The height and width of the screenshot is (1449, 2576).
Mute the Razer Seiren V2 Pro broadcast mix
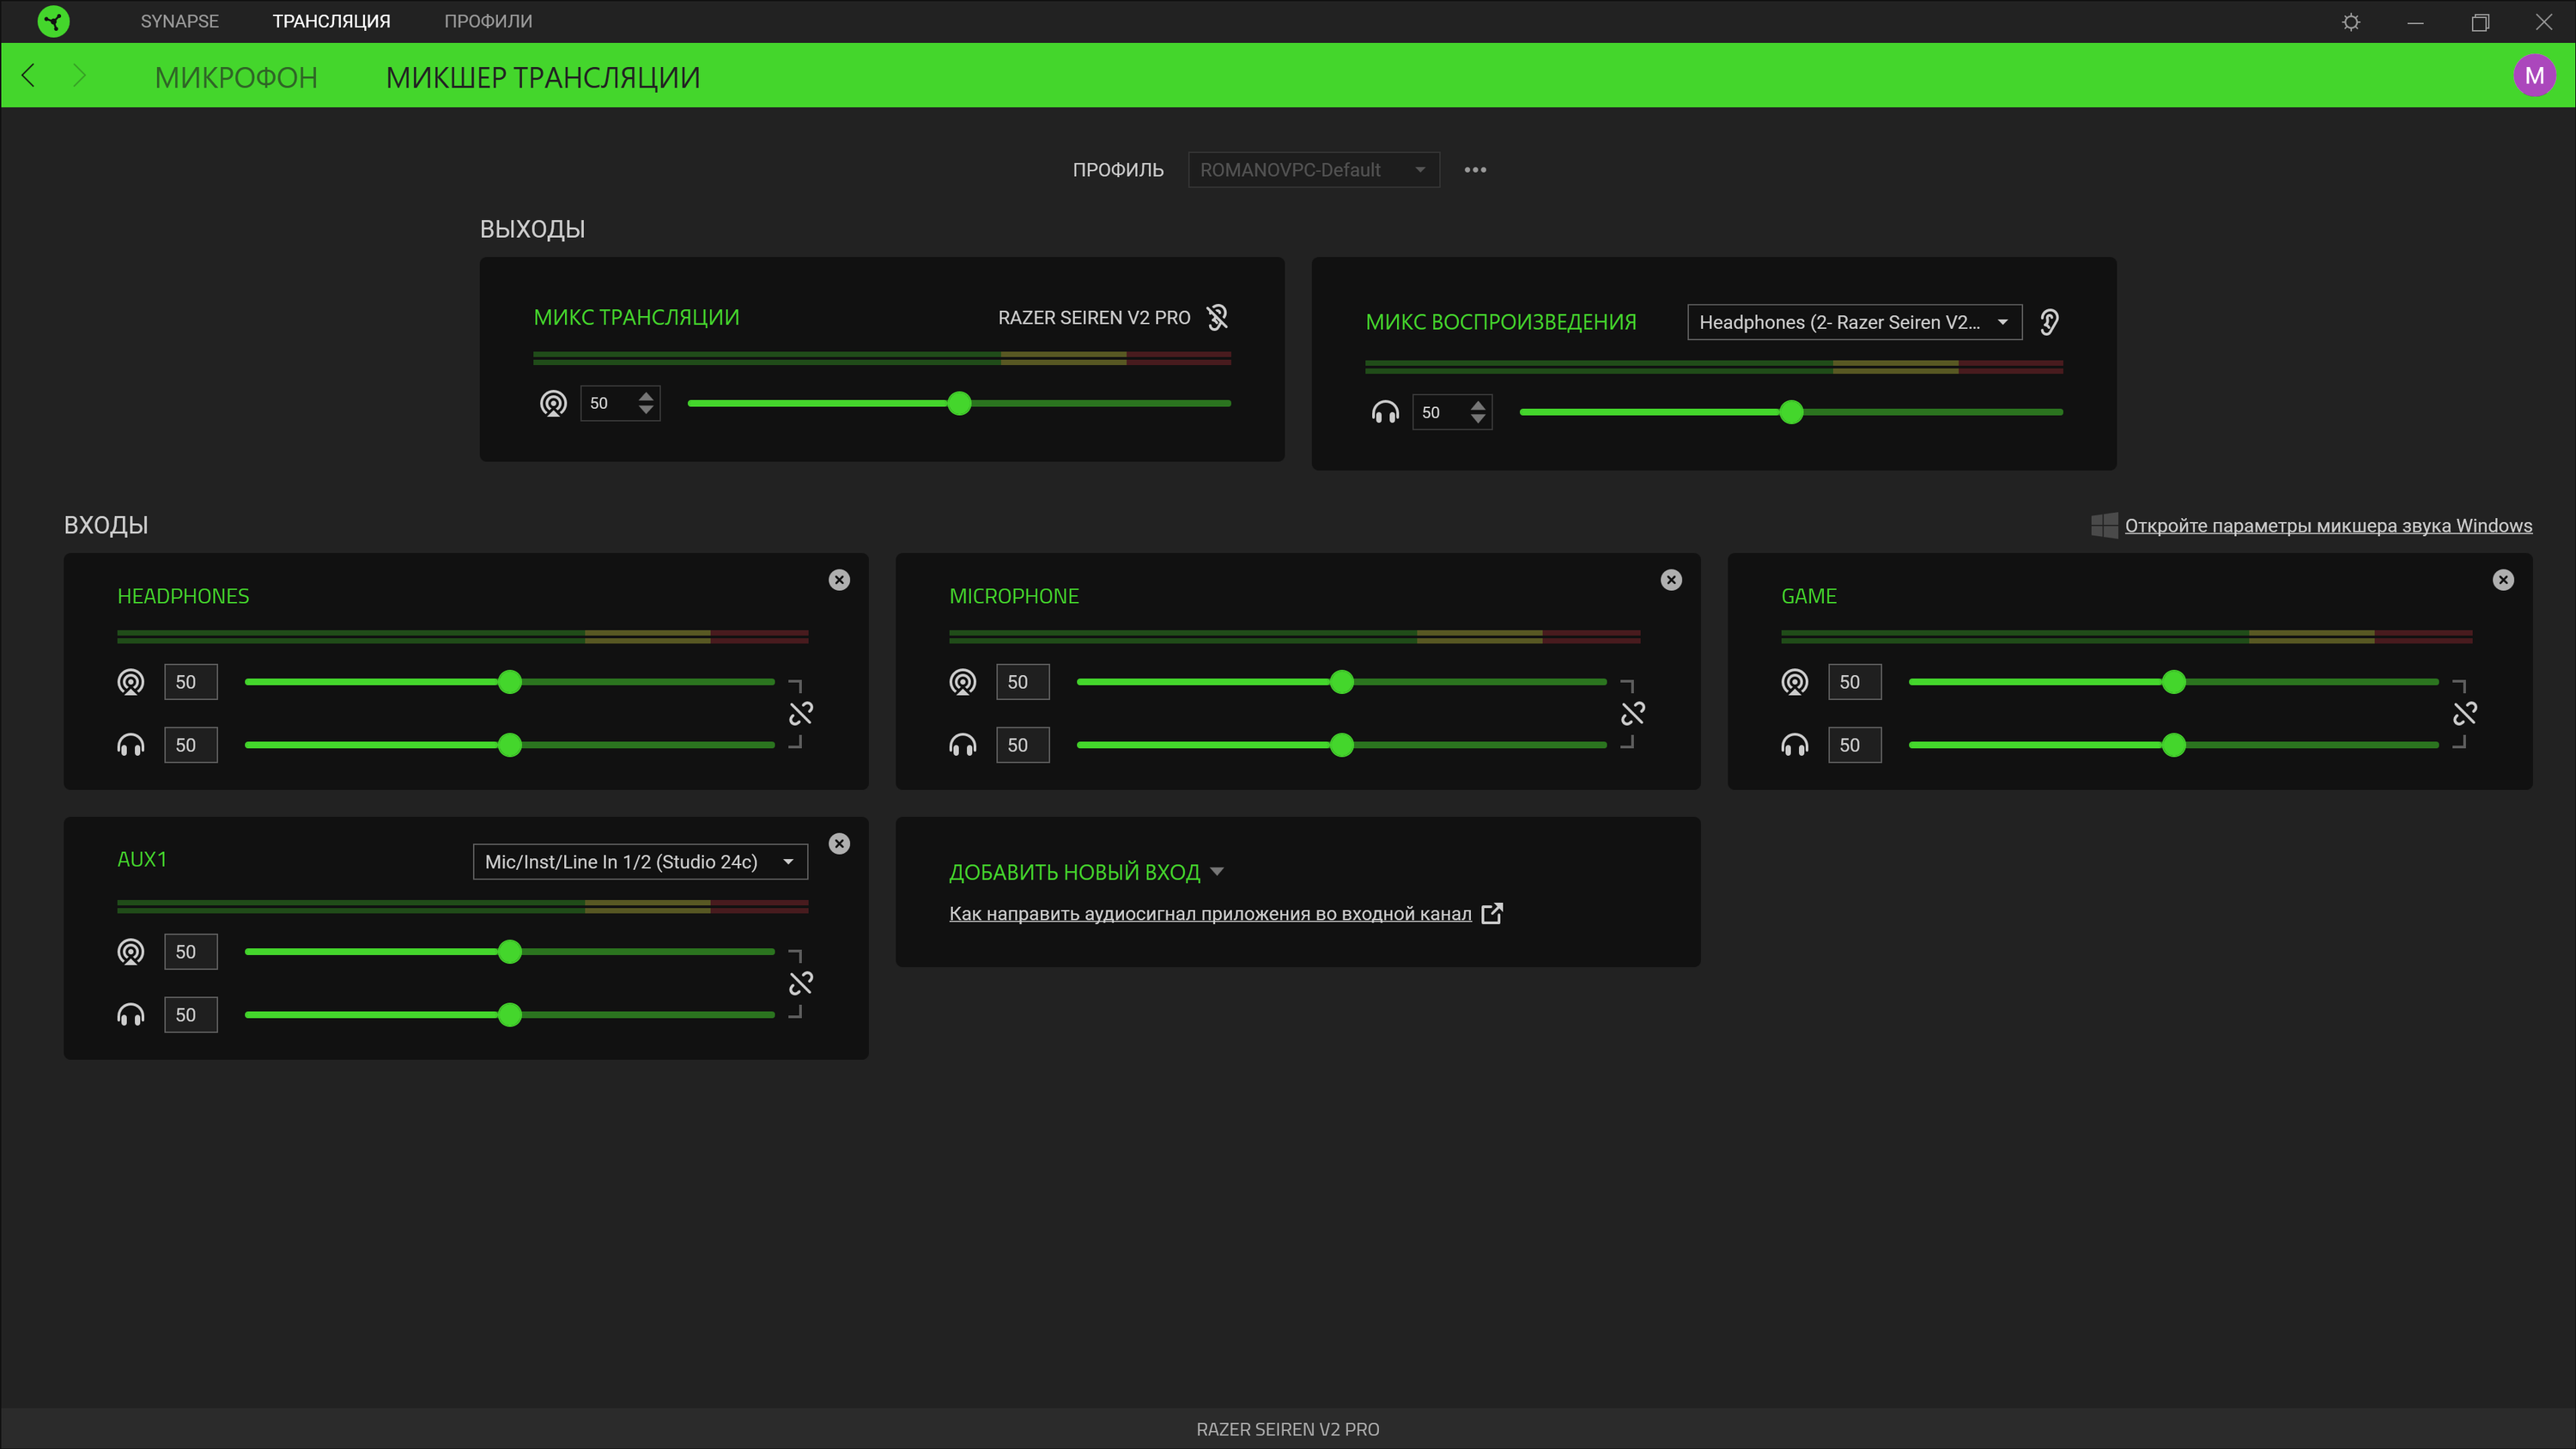(1217, 317)
